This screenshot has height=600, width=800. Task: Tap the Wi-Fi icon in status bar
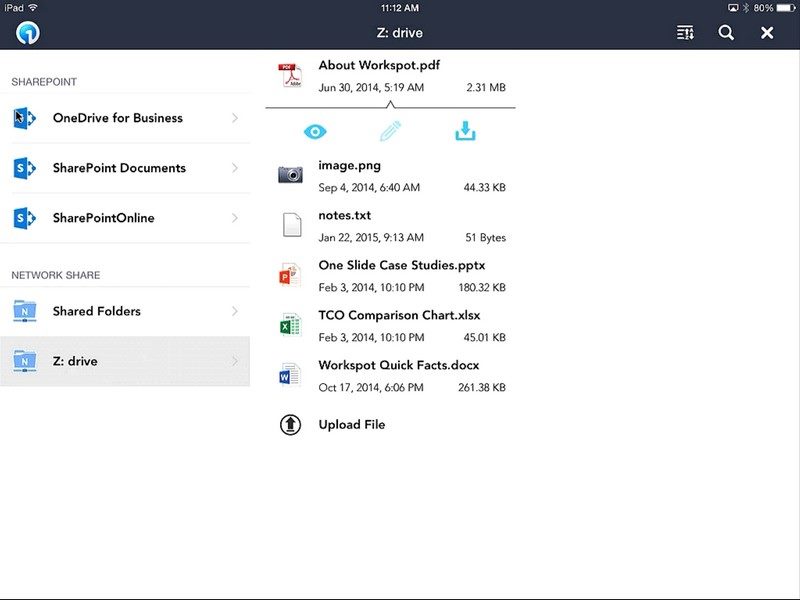(33, 8)
